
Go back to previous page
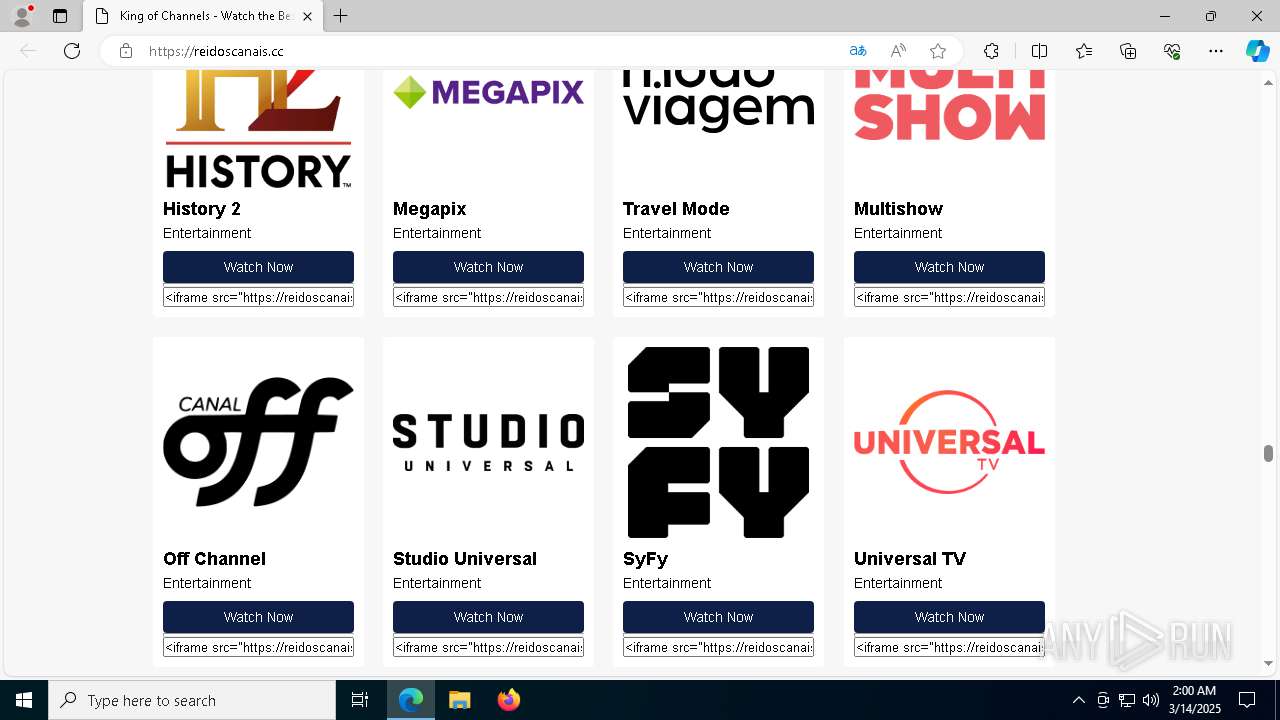pyautogui.click(x=28, y=51)
